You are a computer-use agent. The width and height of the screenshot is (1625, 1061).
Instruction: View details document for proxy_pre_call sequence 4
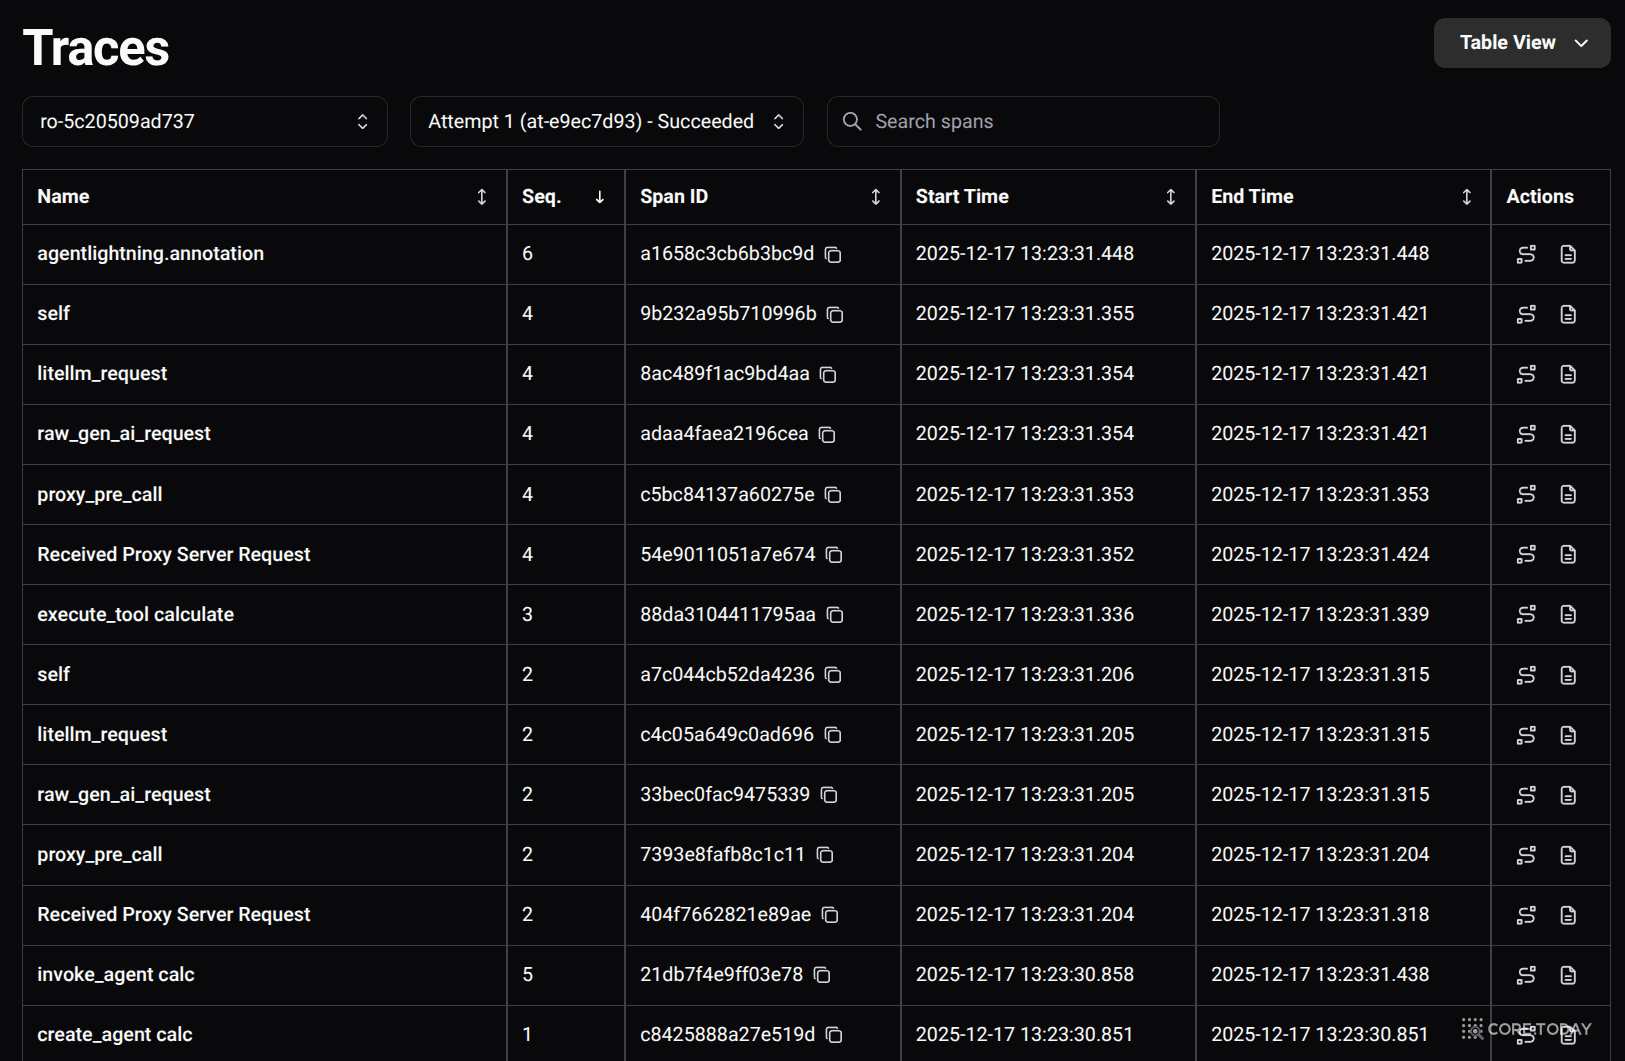tap(1567, 495)
